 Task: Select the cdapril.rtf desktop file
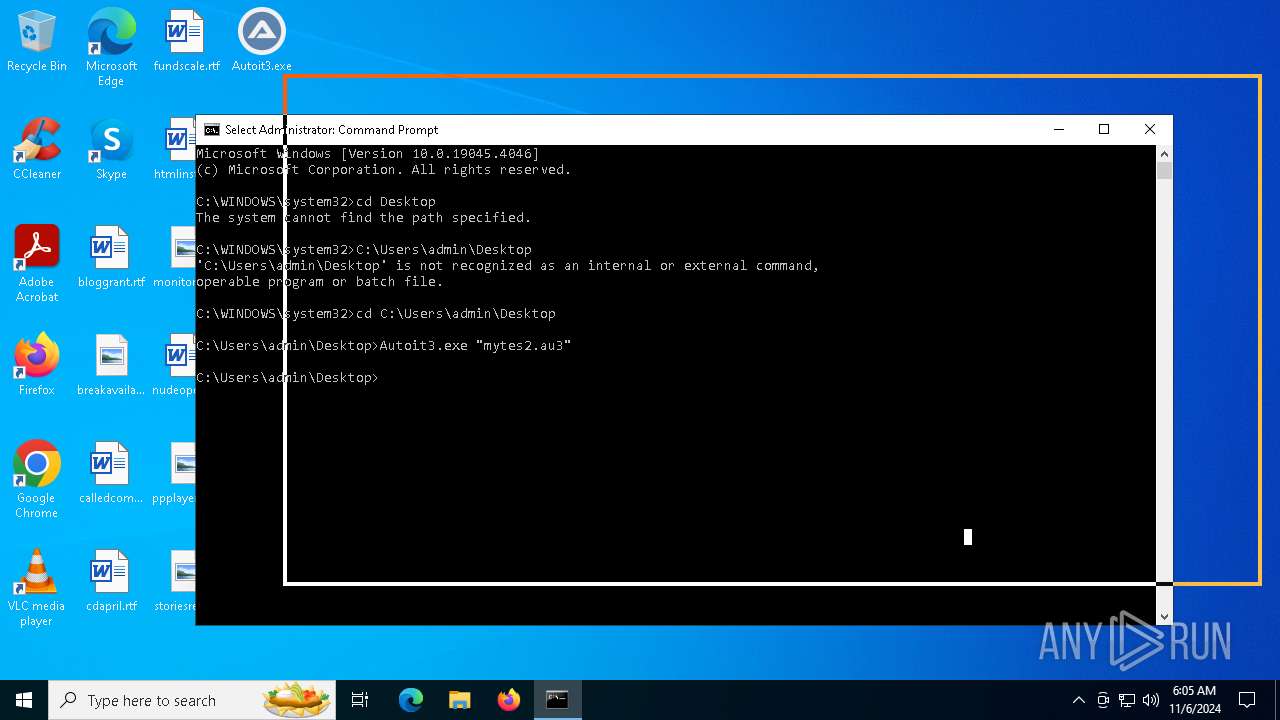click(x=111, y=581)
